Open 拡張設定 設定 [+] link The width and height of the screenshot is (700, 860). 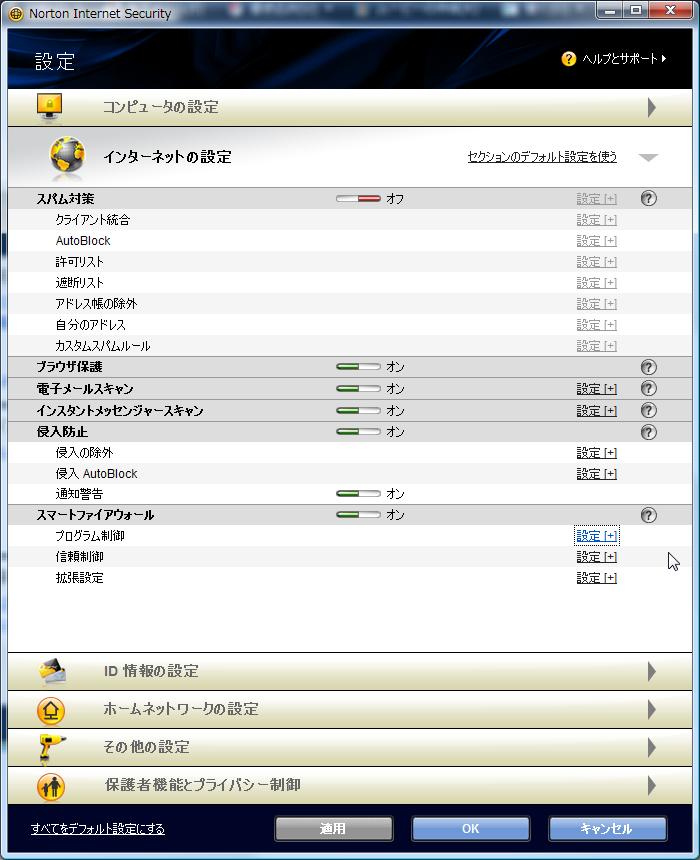click(596, 578)
